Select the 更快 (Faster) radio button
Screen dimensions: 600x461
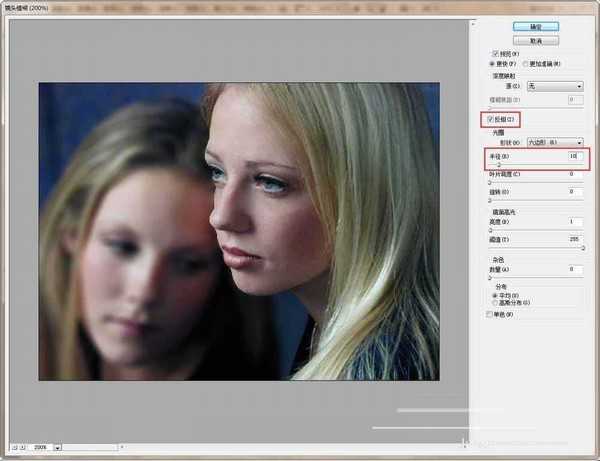point(492,64)
